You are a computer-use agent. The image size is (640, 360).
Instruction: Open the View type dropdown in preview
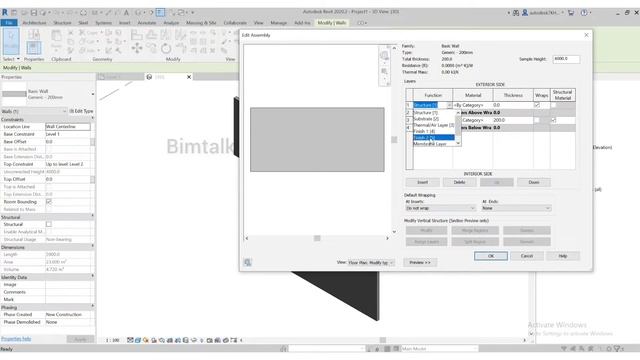pyautogui.click(x=371, y=262)
